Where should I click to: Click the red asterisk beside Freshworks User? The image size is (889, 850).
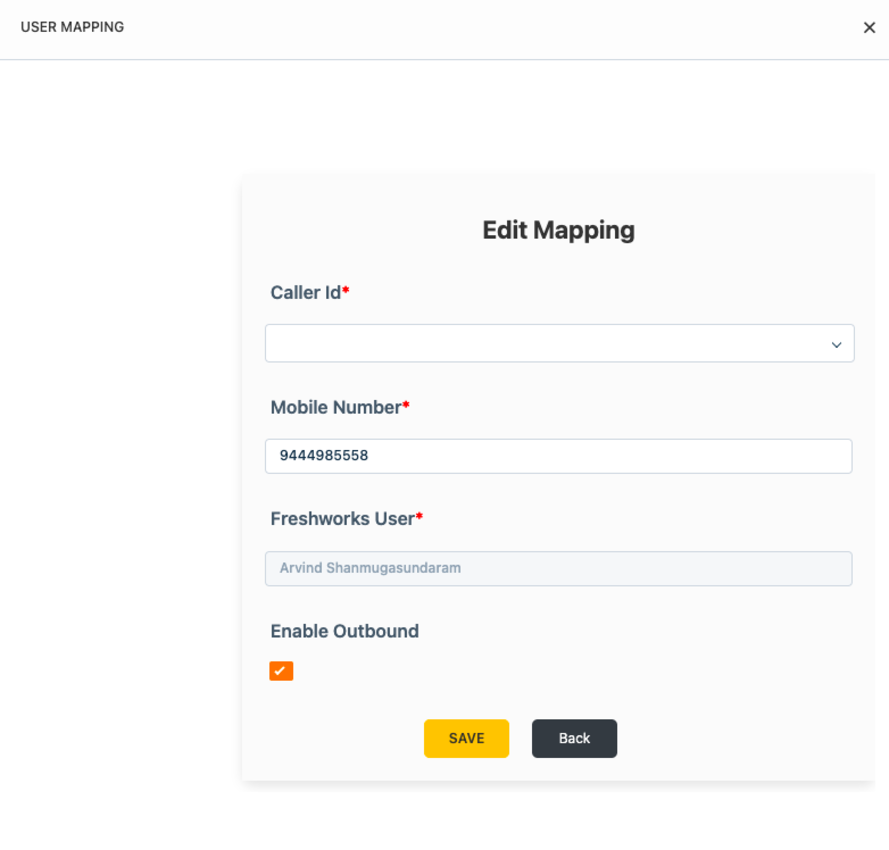419,517
